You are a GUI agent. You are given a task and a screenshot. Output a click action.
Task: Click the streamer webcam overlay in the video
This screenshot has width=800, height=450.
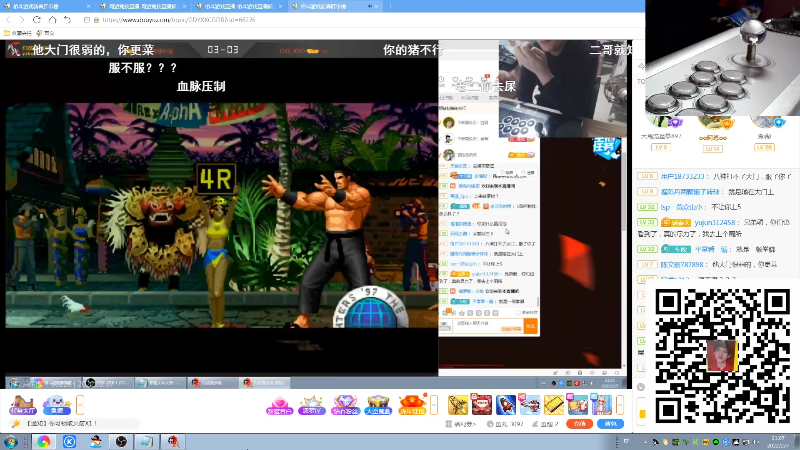pyautogui.click(x=563, y=89)
